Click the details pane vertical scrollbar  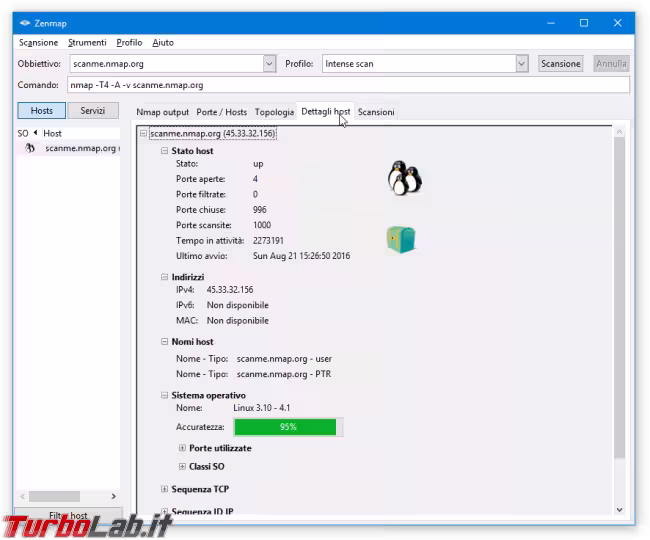pos(619,298)
